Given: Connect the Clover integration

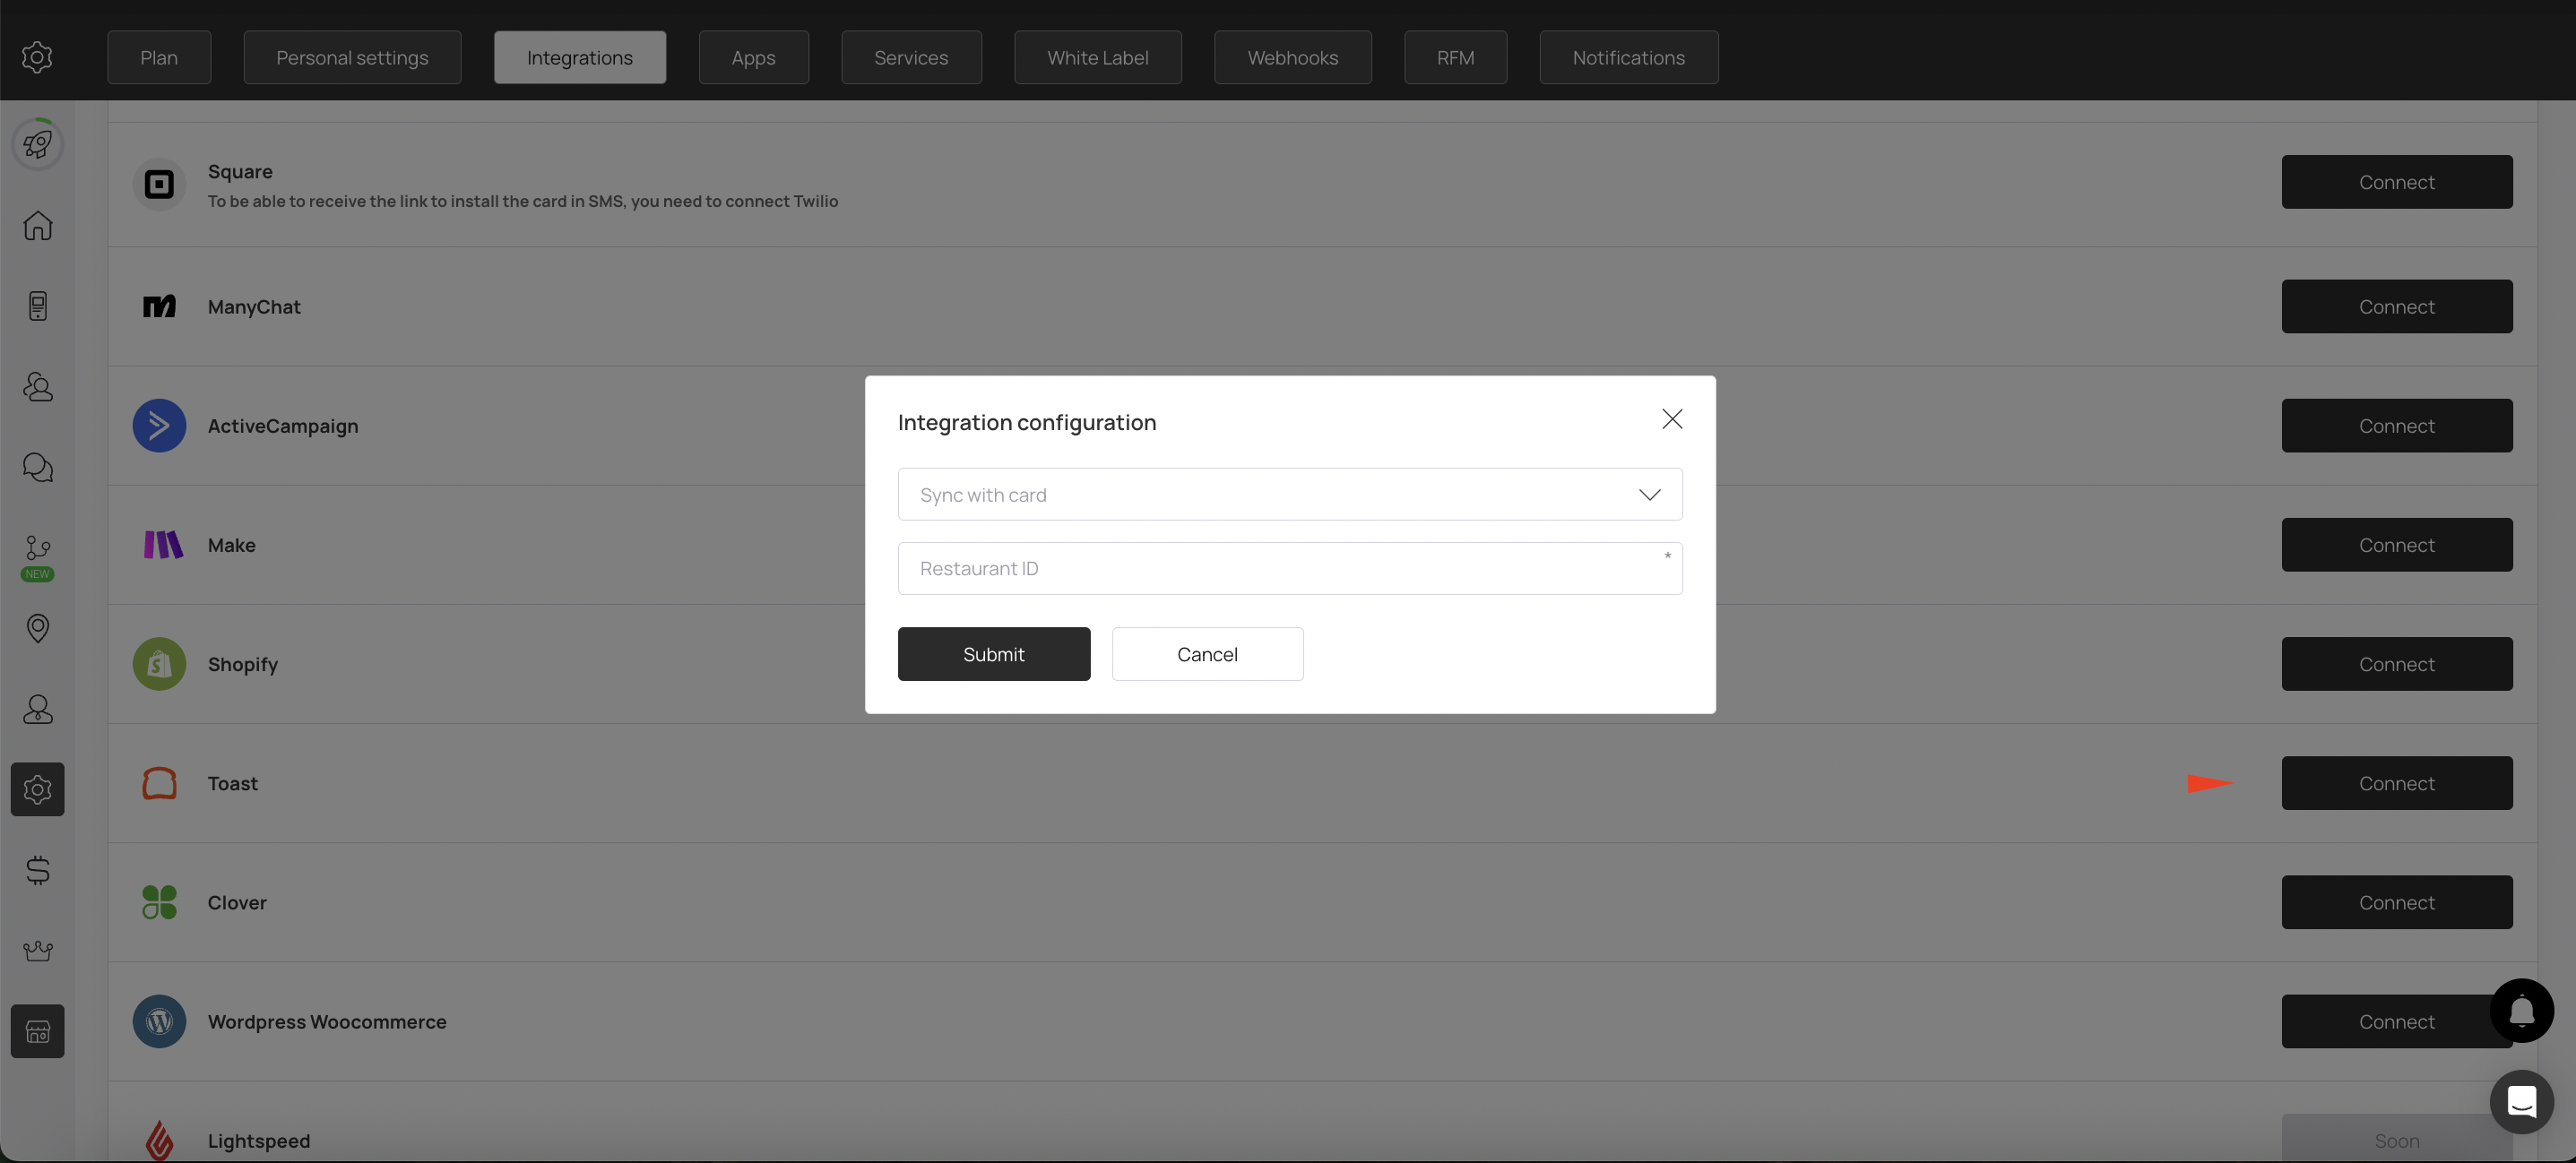Looking at the screenshot, I should 2396,902.
